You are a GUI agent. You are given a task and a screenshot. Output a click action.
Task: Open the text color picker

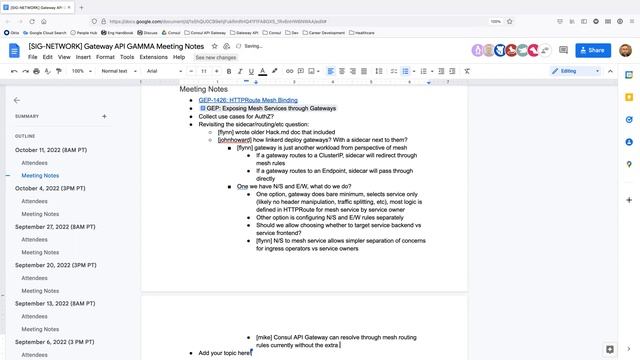click(x=263, y=71)
